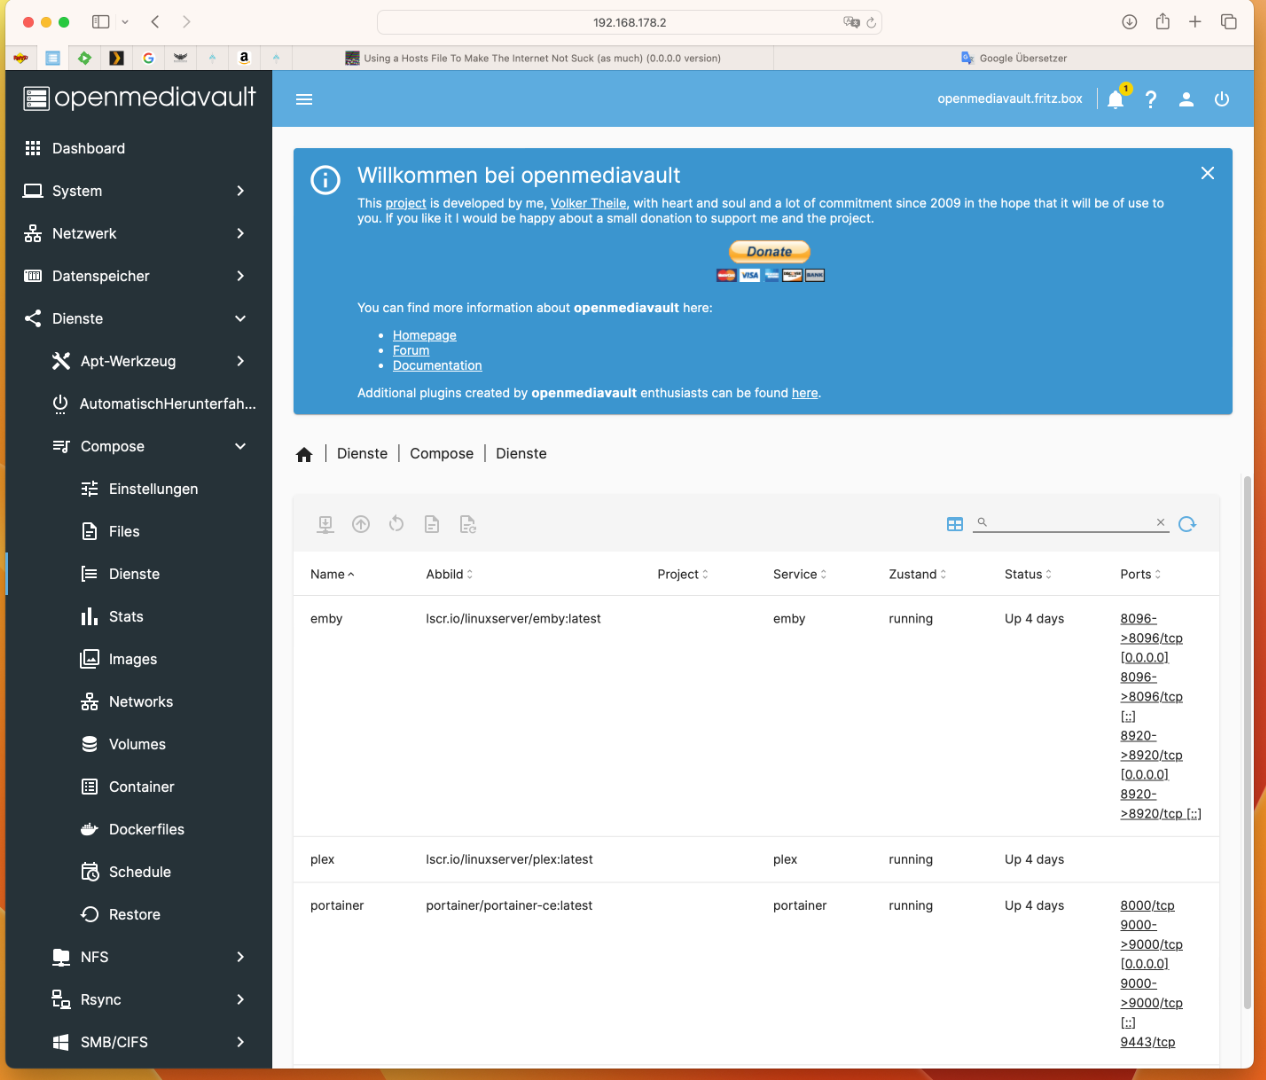1266x1080 pixels.
Task: Collapse the Dienste menu in sidebar
Action: pyautogui.click(x=139, y=318)
